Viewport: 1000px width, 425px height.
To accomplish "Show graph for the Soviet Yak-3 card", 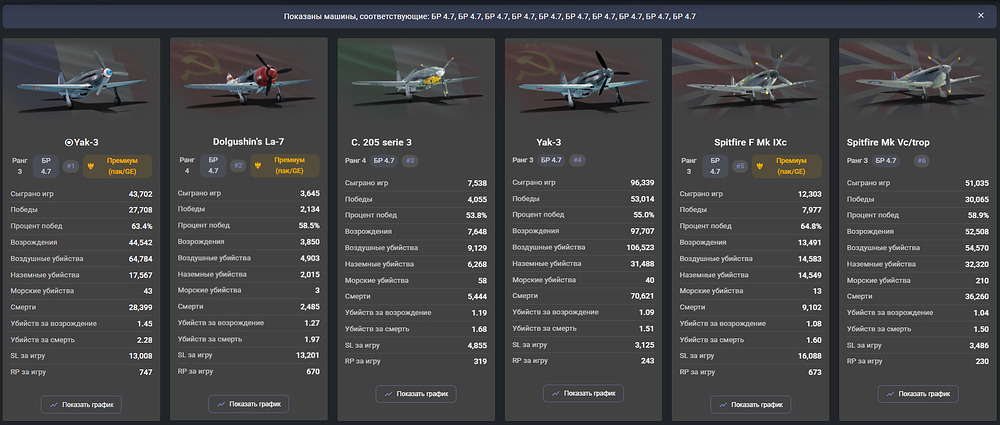I will [x=583, y=394].
